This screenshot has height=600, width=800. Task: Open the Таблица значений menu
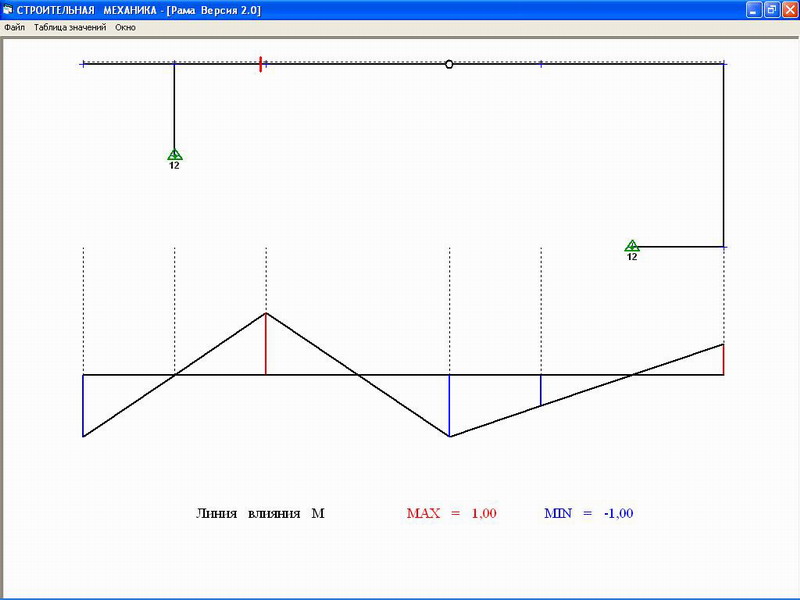coord(70,28)
